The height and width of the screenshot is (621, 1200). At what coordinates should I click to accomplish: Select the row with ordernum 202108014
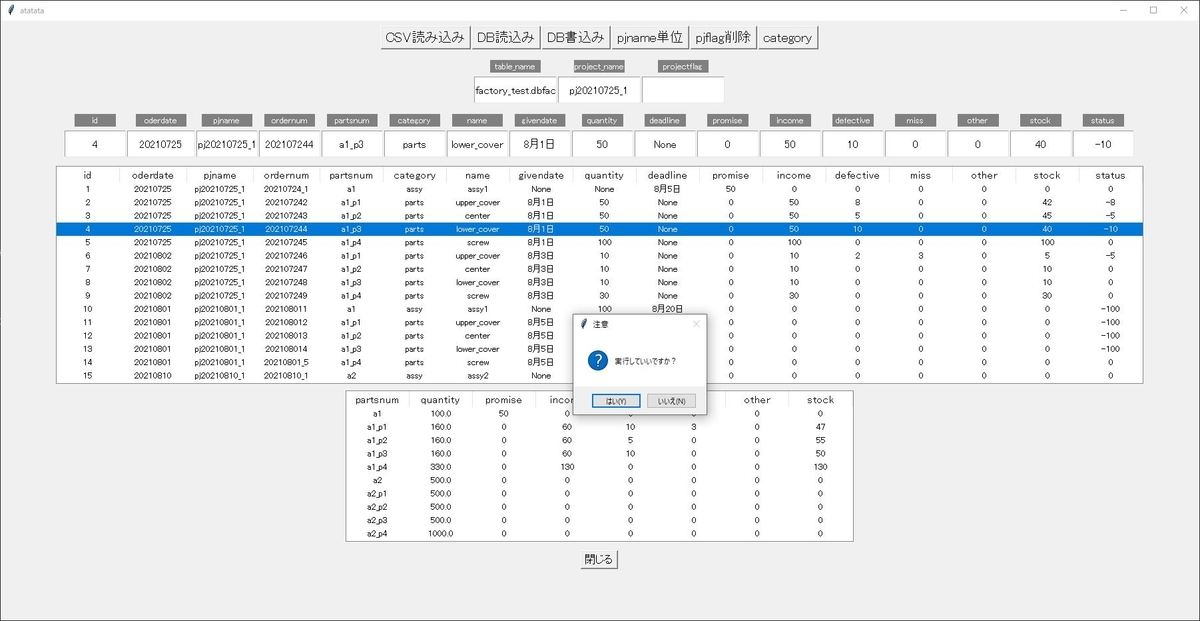(x=599, y=349)
